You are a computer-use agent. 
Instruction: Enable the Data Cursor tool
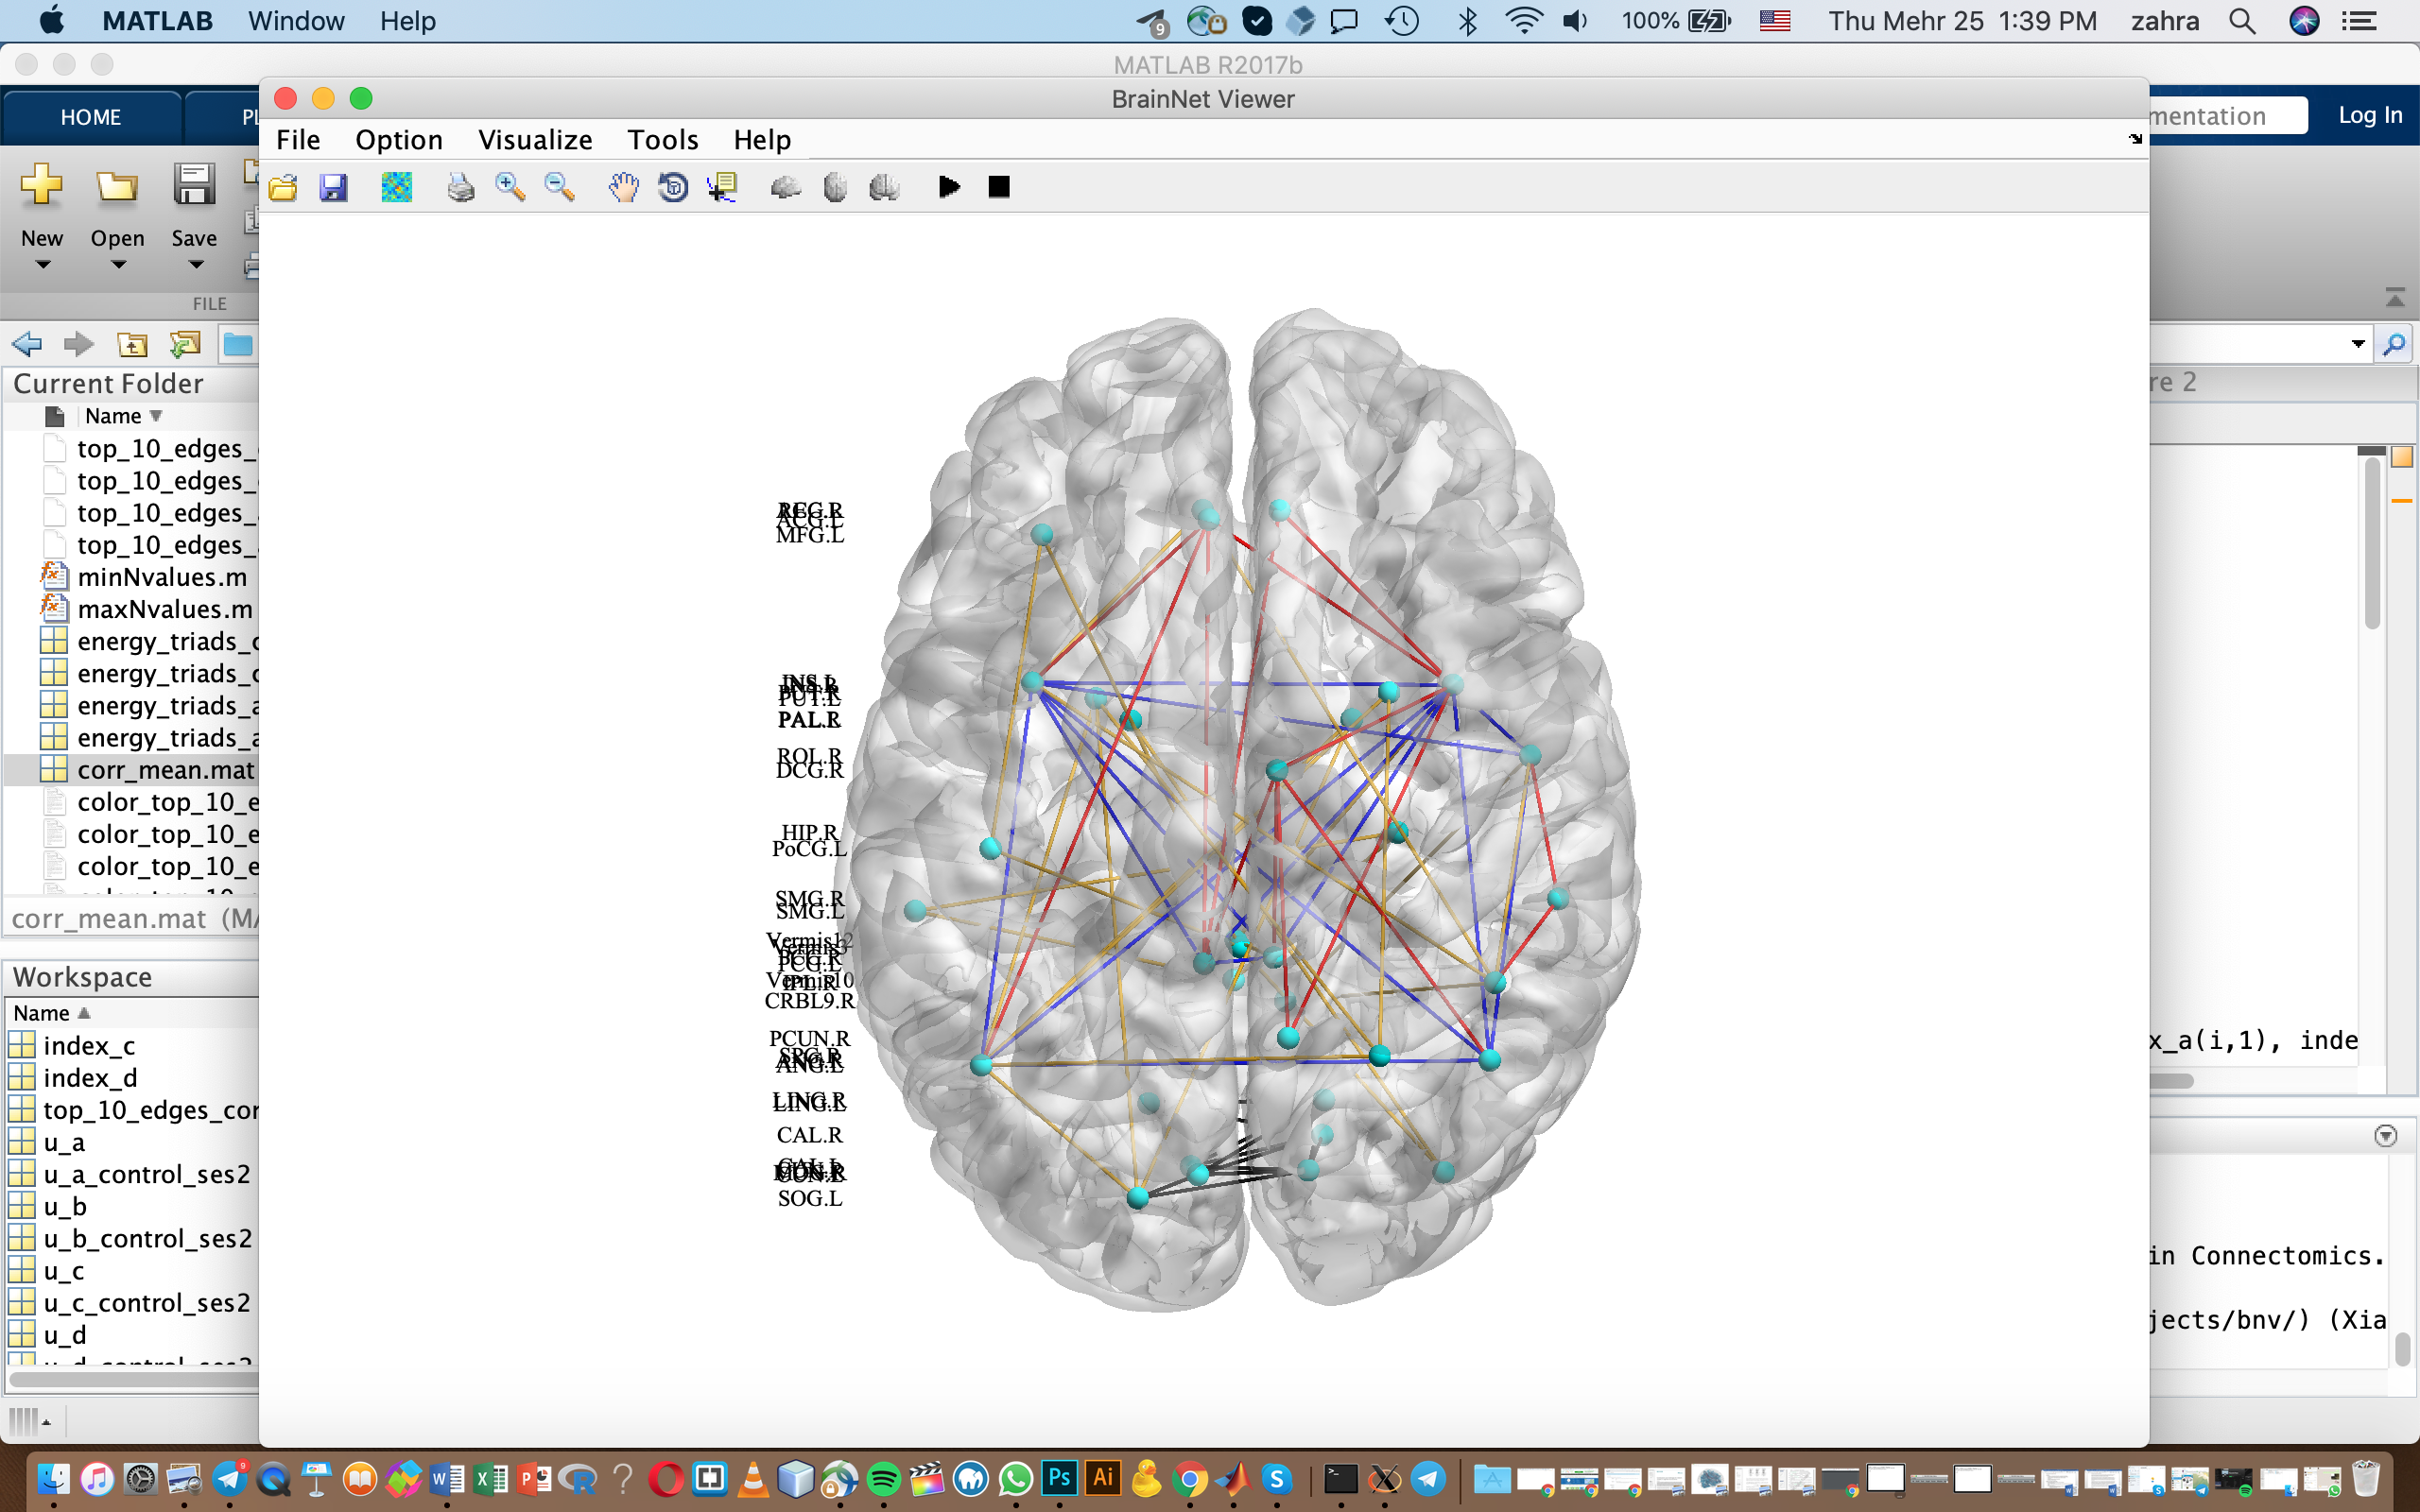(x=722, y=187)
